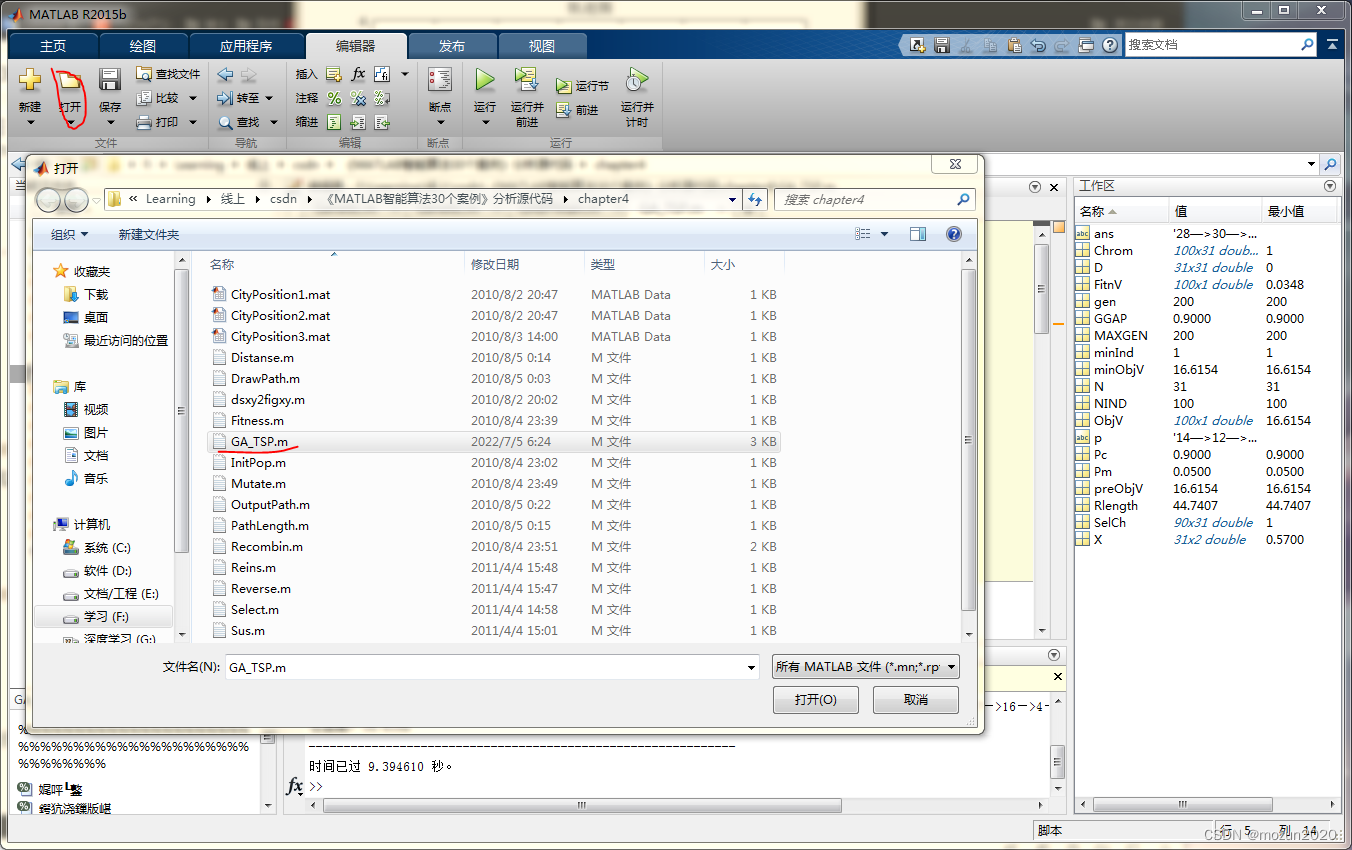Open the file type filter dropdown
The image size is (1352, 850).
[866, 666]
